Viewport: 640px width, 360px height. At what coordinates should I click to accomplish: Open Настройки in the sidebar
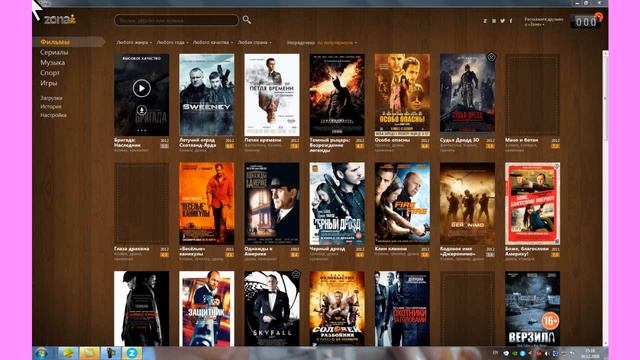coord(53,115)
